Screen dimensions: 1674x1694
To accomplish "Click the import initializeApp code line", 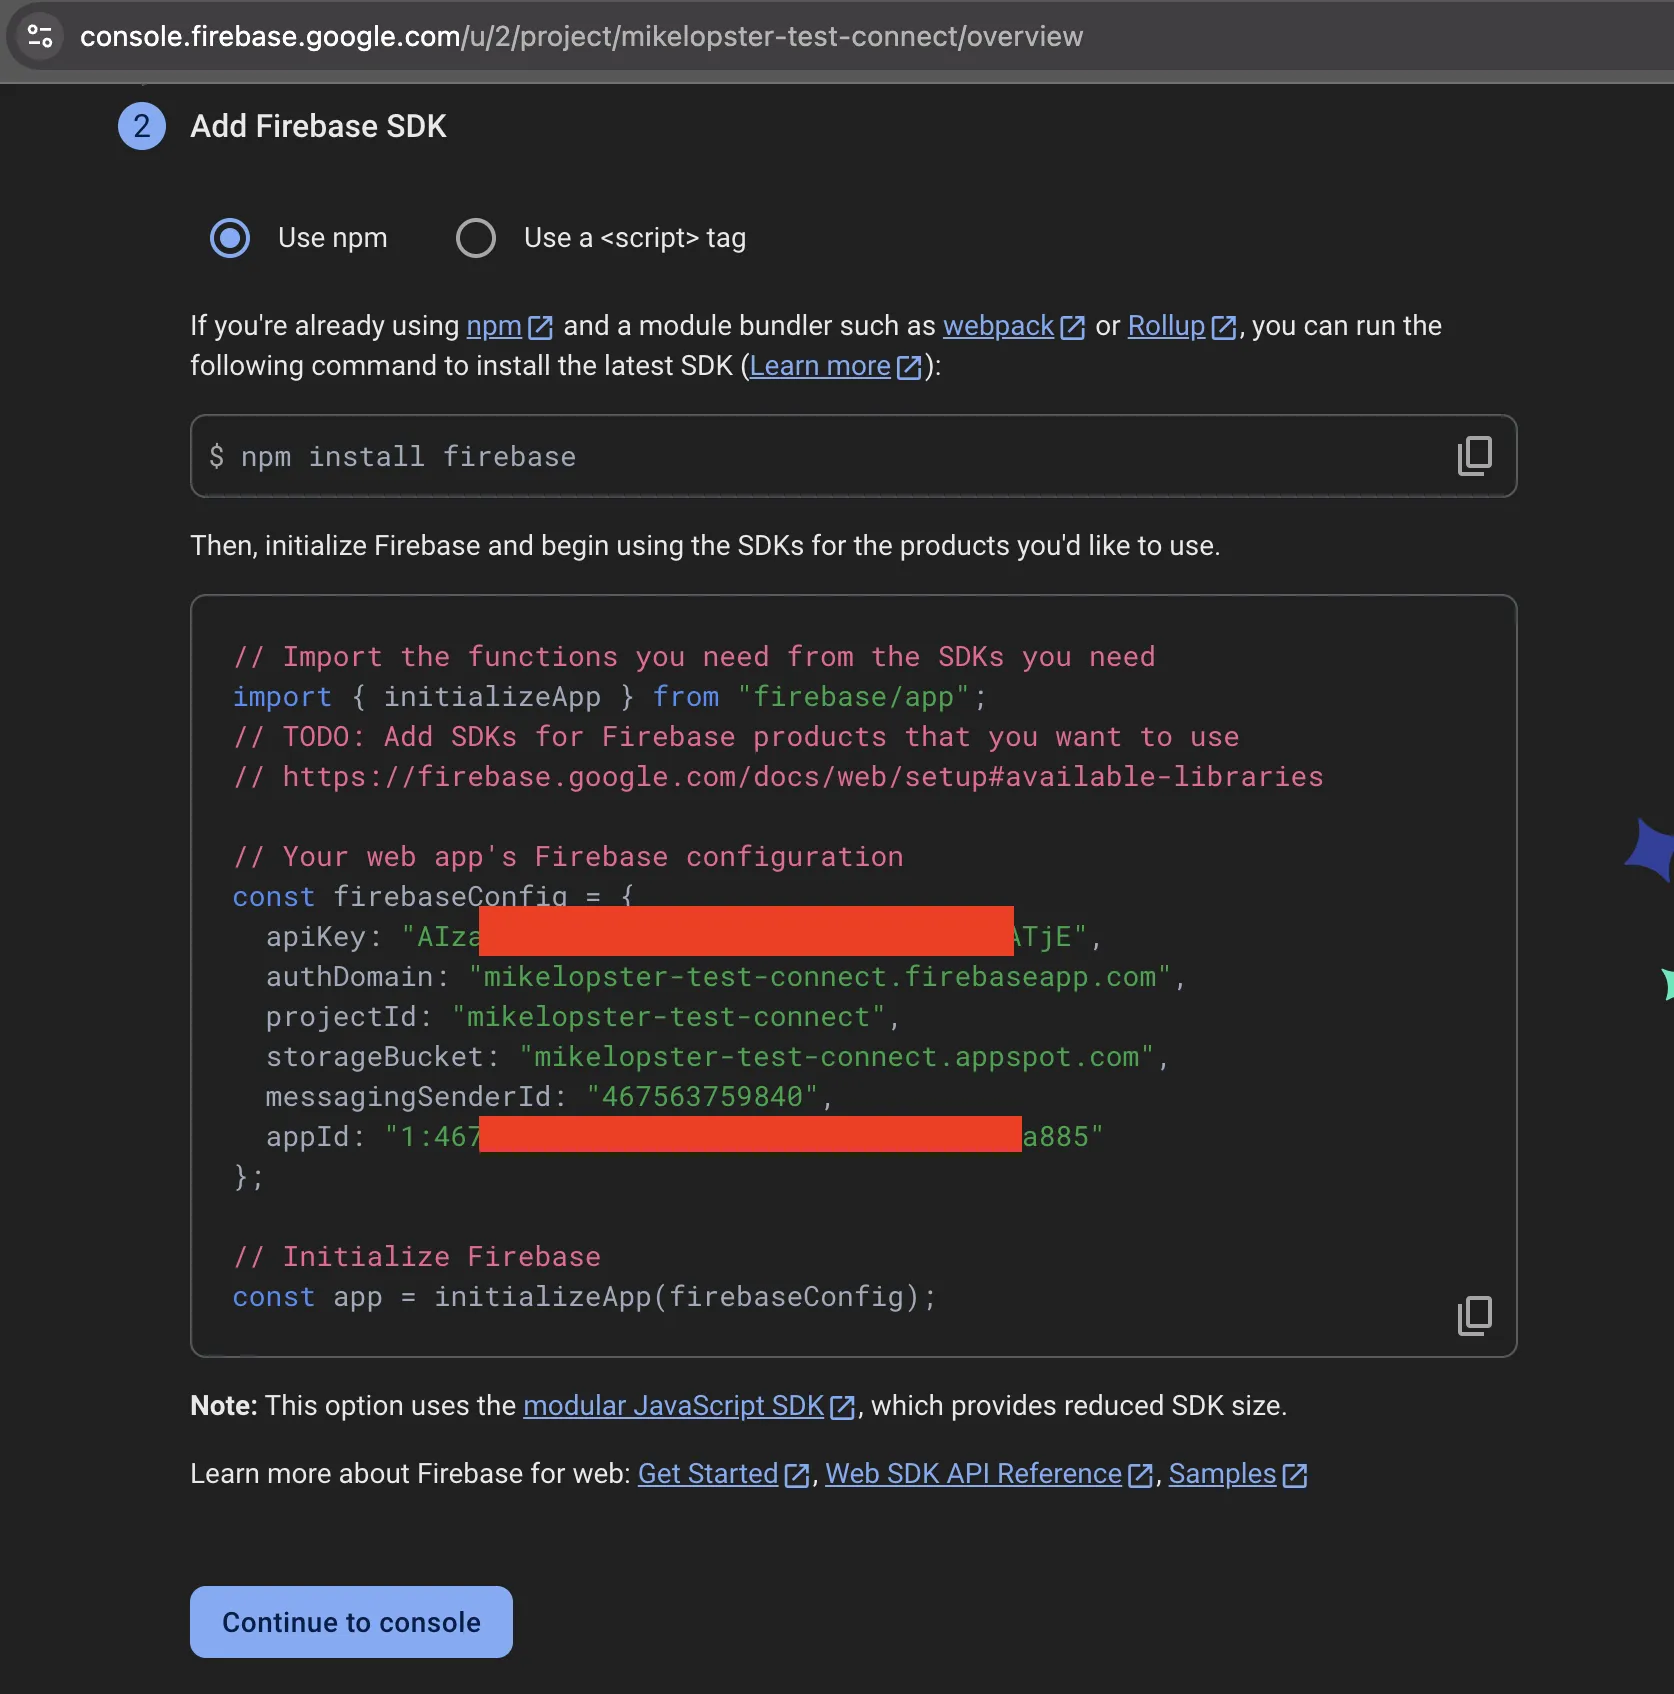I will 610,697.
